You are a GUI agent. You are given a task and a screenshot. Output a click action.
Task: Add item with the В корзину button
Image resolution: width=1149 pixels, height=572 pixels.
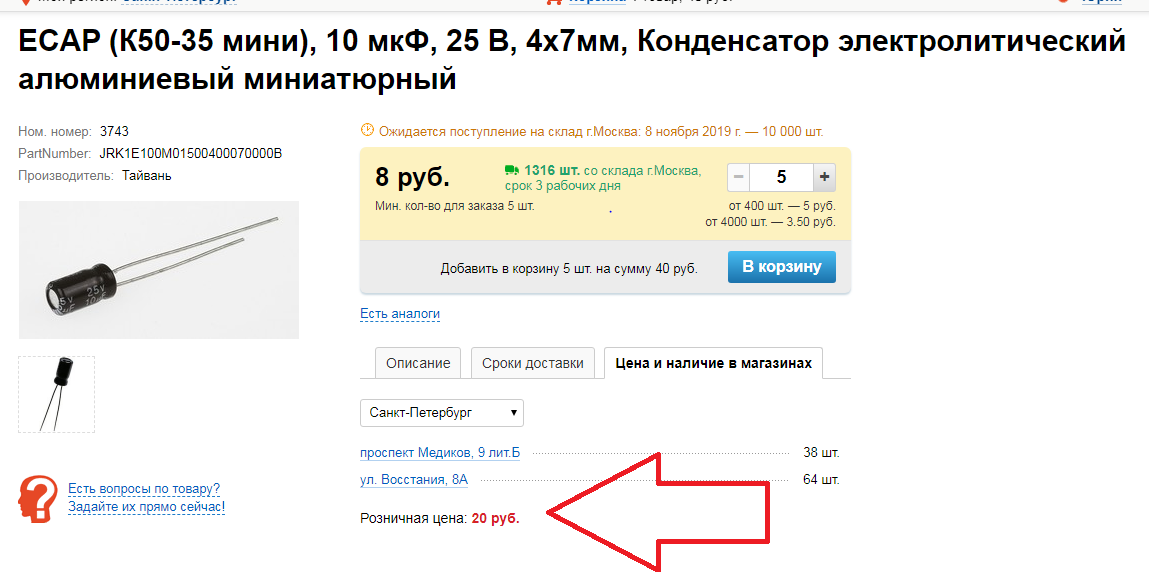coord(781,267)
